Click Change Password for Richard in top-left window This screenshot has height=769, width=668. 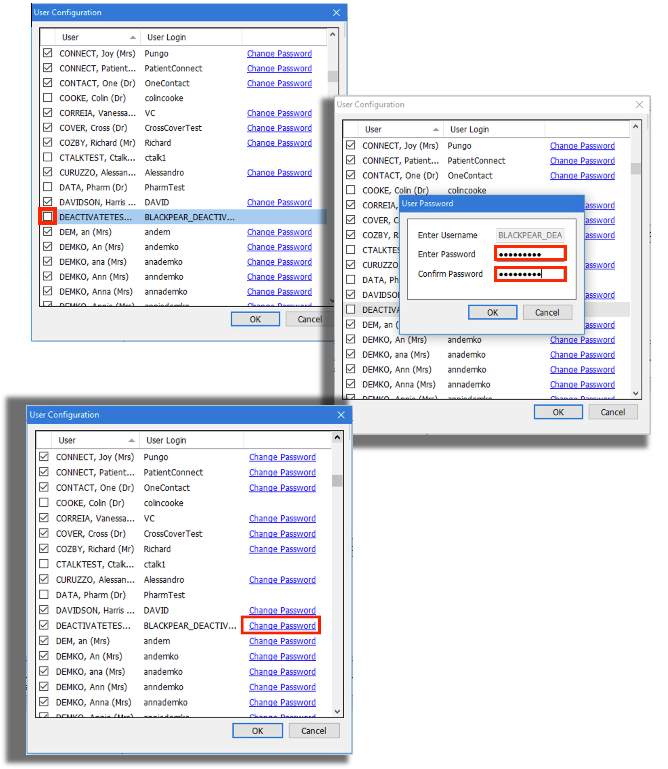280,143
